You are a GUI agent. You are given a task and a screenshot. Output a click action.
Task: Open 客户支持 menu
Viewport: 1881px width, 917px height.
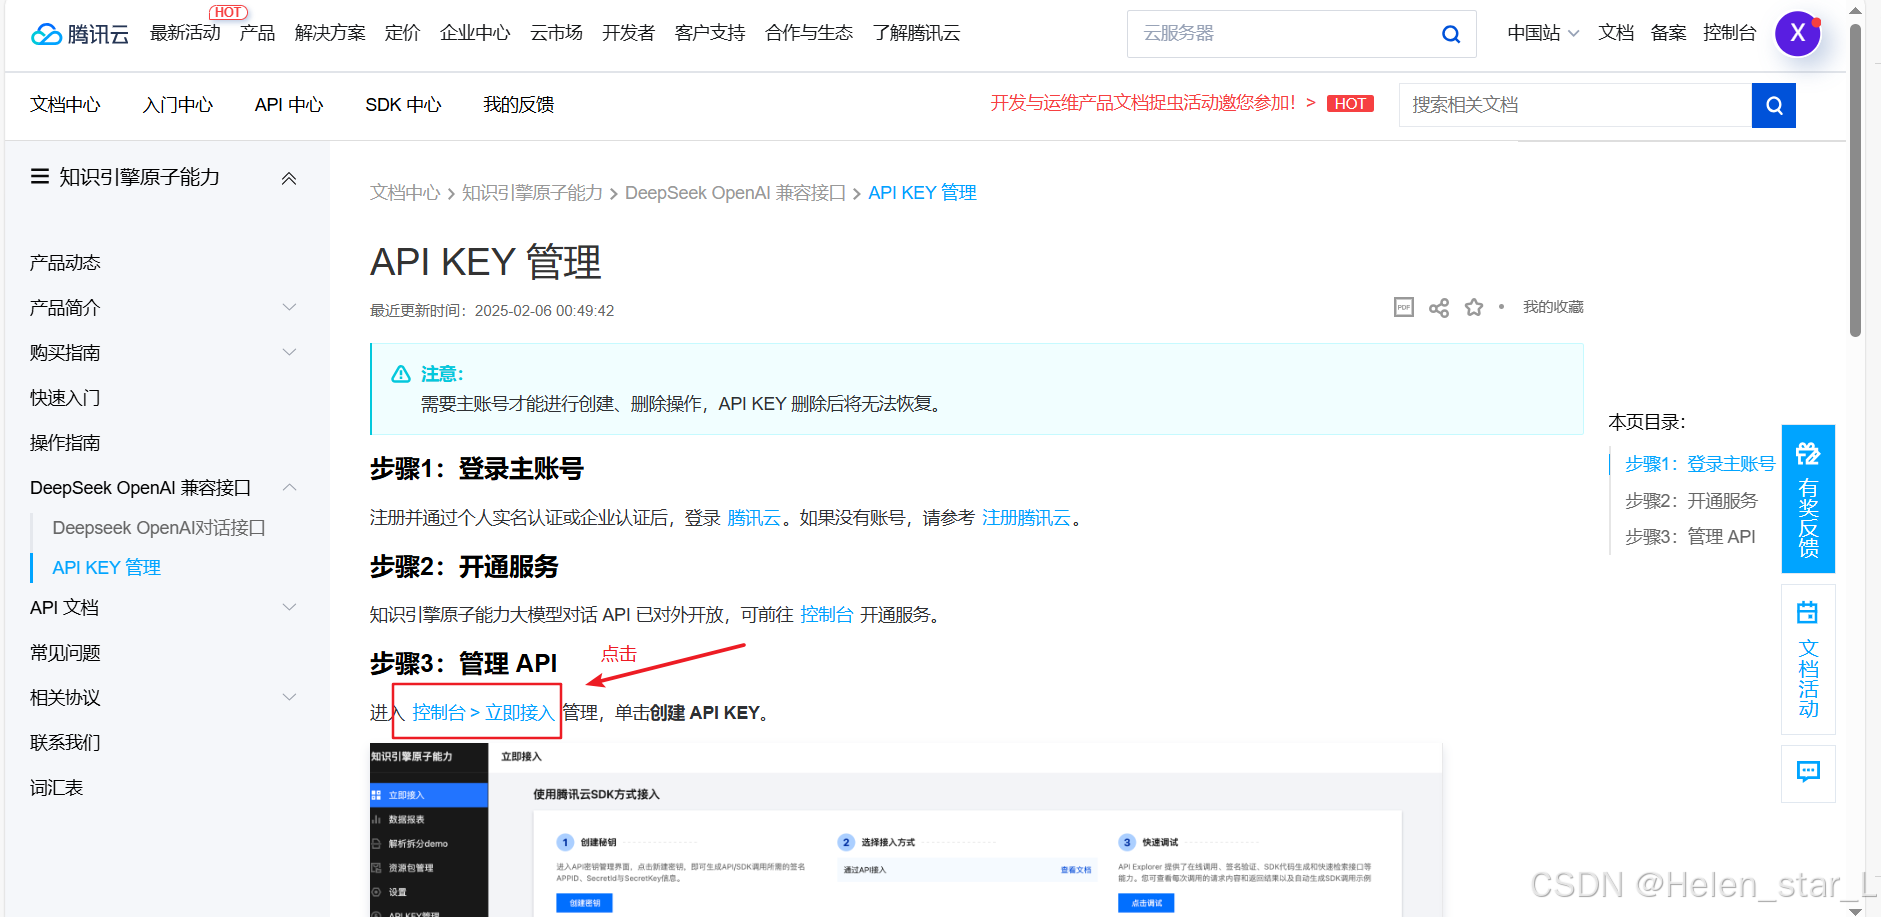pyautogui.click(x=710, y=33)
